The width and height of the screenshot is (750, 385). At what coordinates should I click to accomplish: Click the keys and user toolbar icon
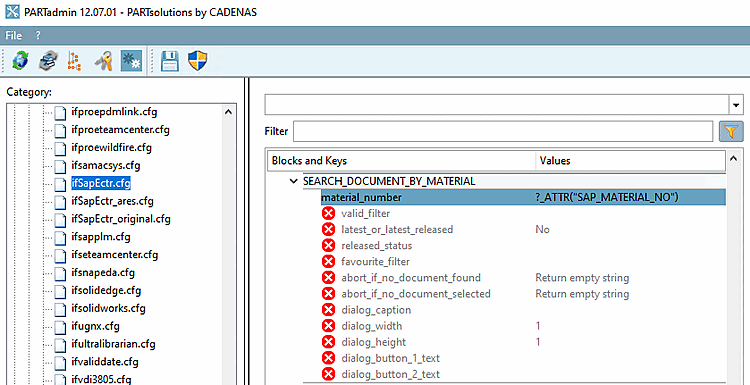tap(103, 61)
